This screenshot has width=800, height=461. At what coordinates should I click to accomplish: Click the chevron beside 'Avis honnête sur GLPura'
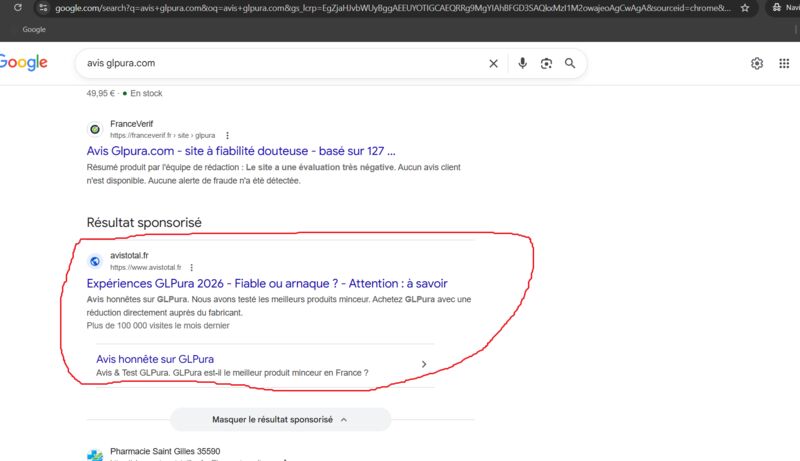[x=424, y=364]
